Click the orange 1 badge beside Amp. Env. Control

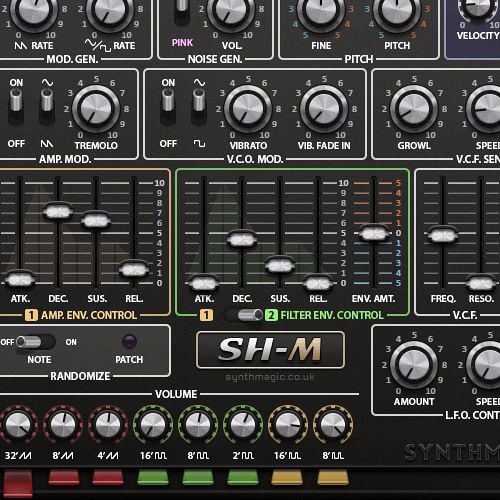[x=31, y=315]
